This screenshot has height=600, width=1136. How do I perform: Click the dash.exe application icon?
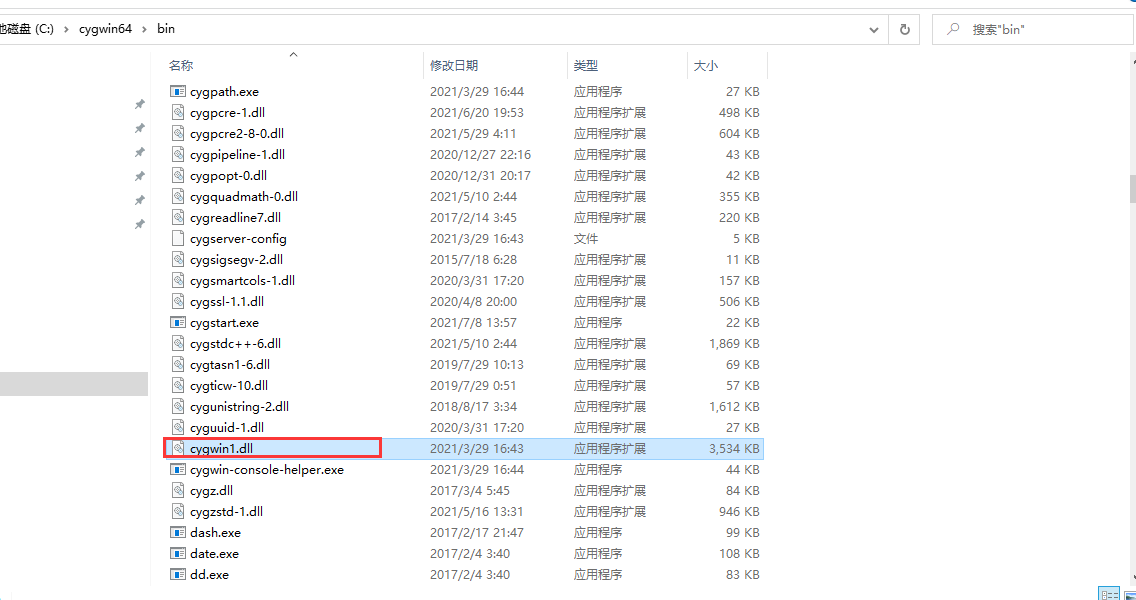(178, 533)
